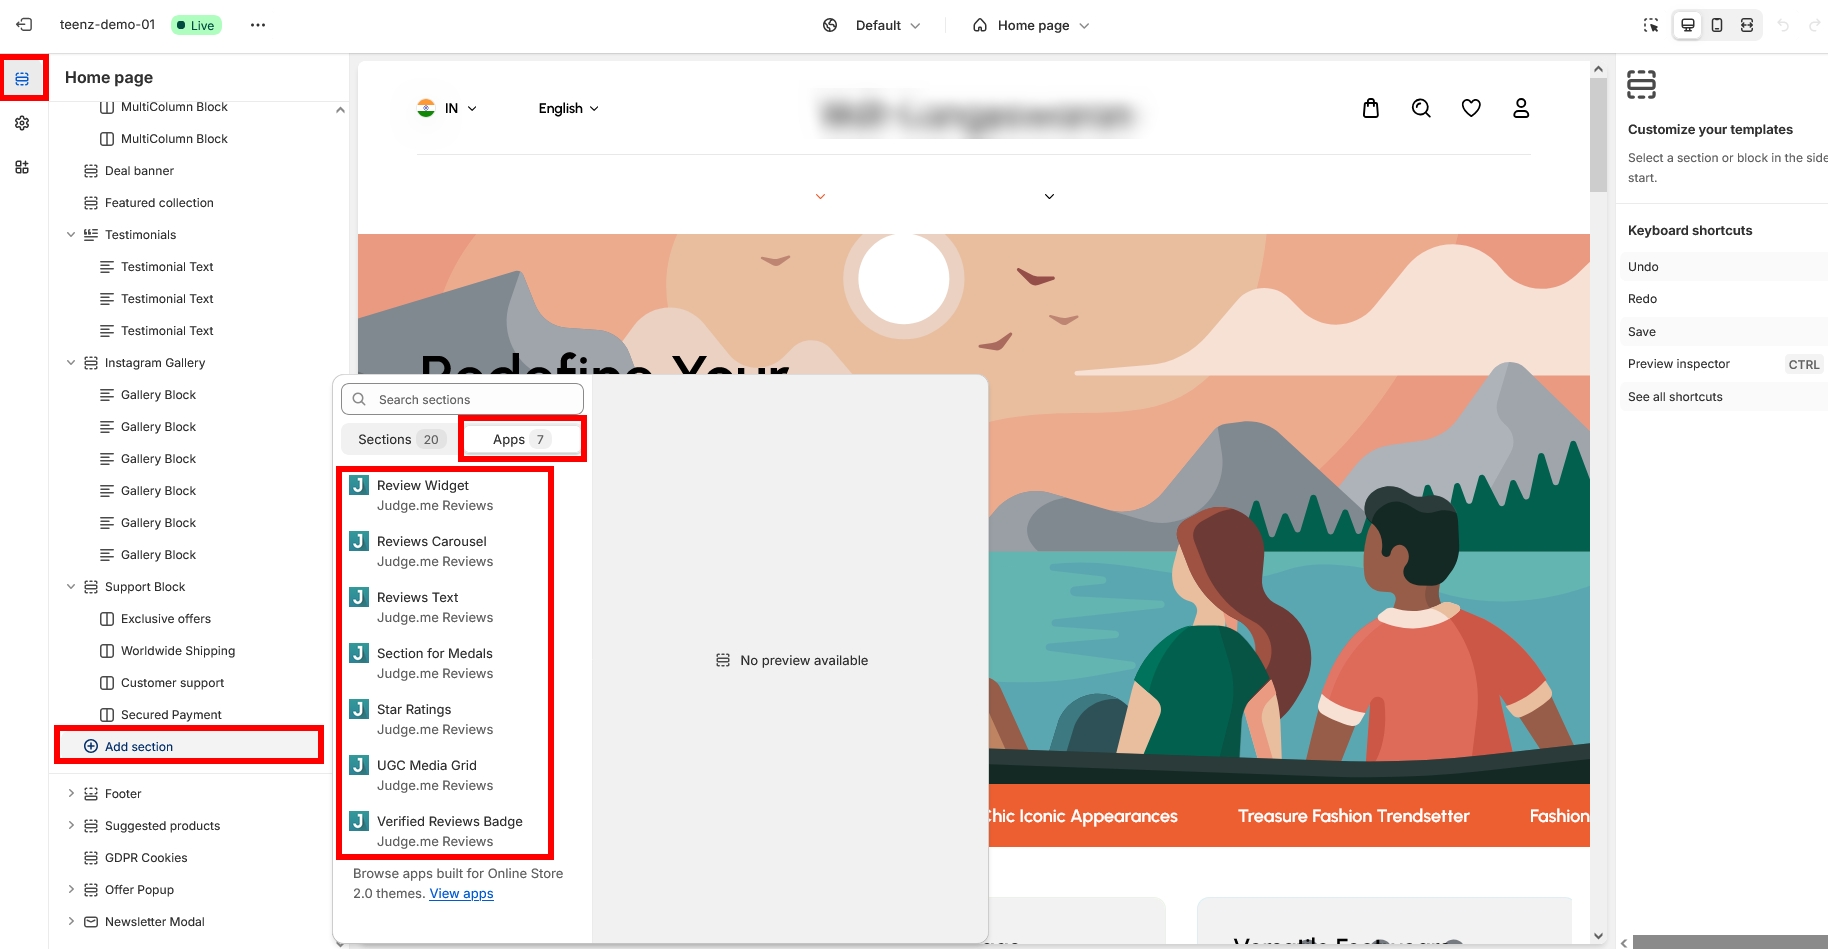The image size is (1828, 949).
Task: Expand the Footer section
Action: (x=71, y=794)
